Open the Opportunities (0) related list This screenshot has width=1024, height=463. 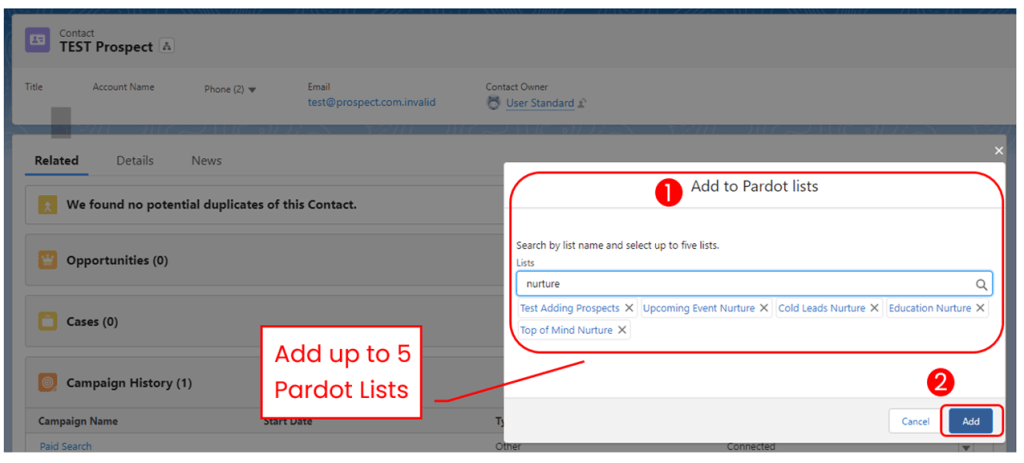[117, 261]
